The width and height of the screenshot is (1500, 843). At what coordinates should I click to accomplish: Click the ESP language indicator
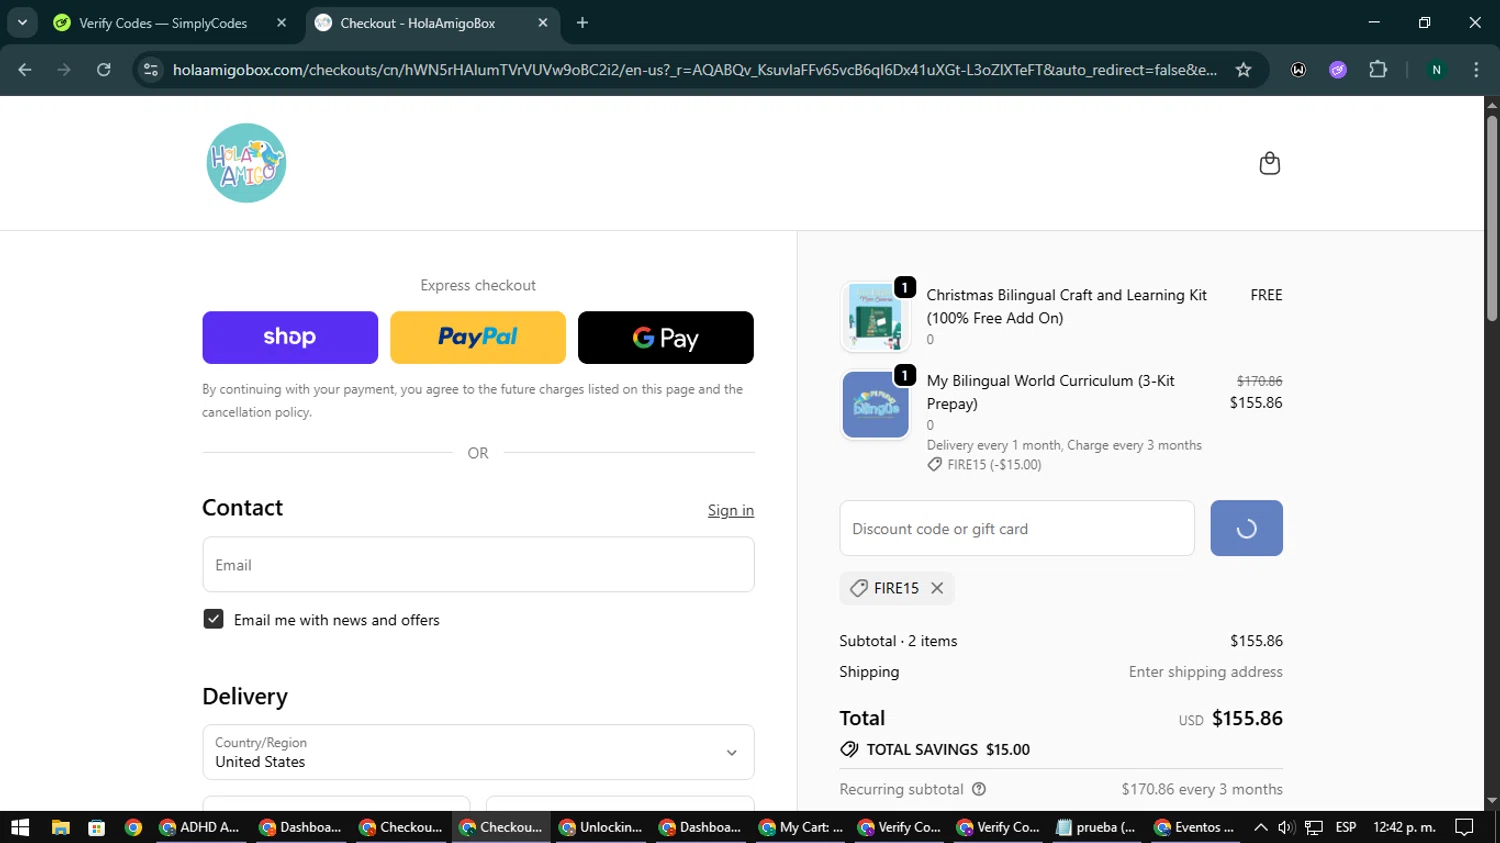(x=1346, y=827)
